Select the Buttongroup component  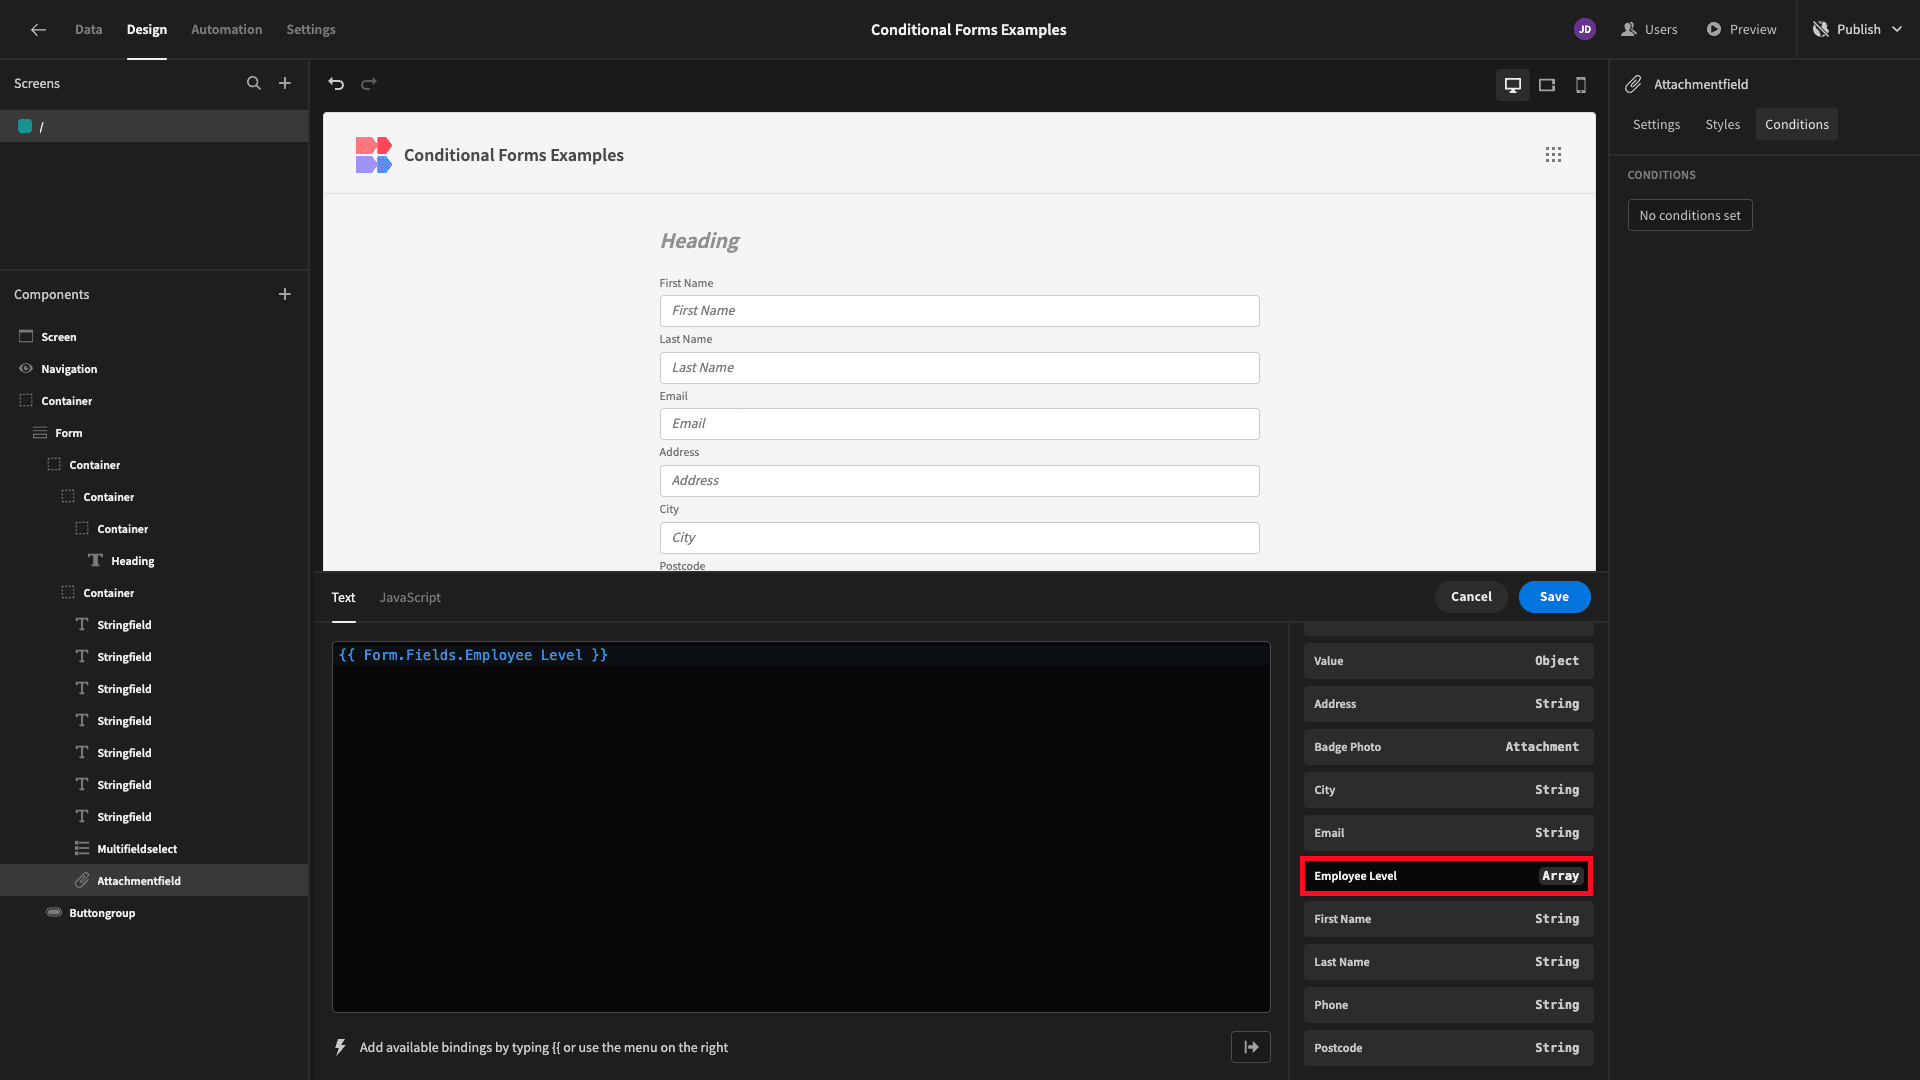coord(102,913)
